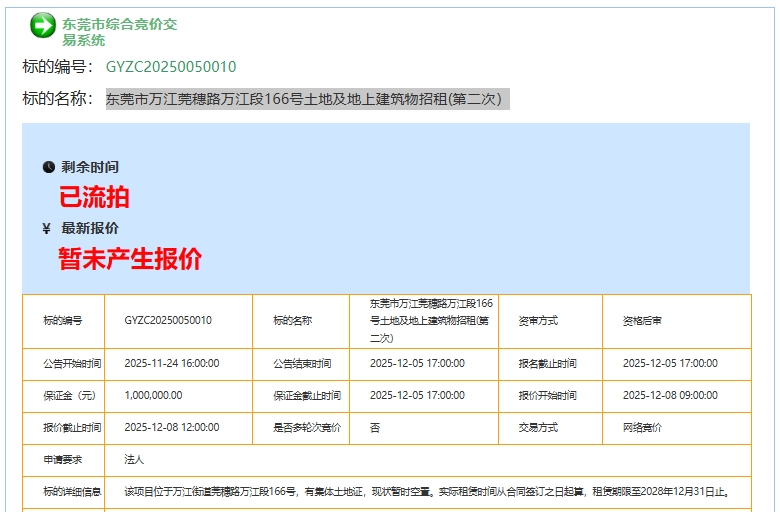
Task: Click the 报名截止时间 date value cell
Action: click(670, 364)
